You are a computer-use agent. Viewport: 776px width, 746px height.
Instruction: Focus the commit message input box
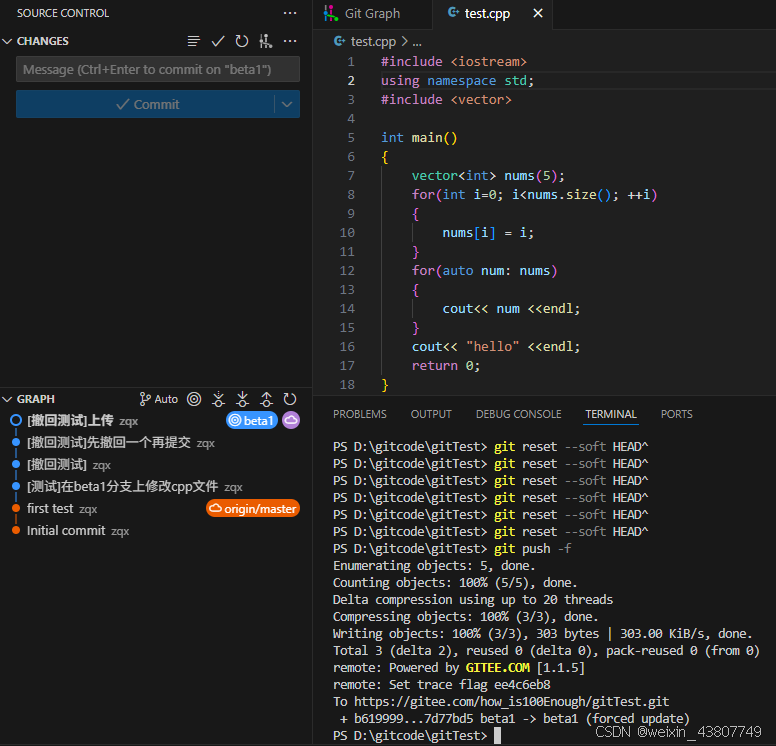point(158,69)
